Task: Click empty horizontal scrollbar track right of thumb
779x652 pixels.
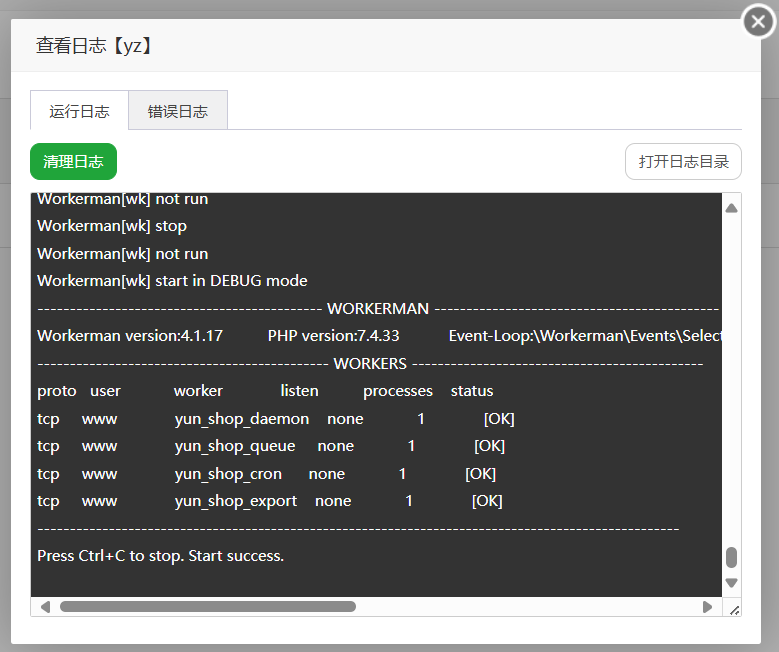Action: [530, 607]
